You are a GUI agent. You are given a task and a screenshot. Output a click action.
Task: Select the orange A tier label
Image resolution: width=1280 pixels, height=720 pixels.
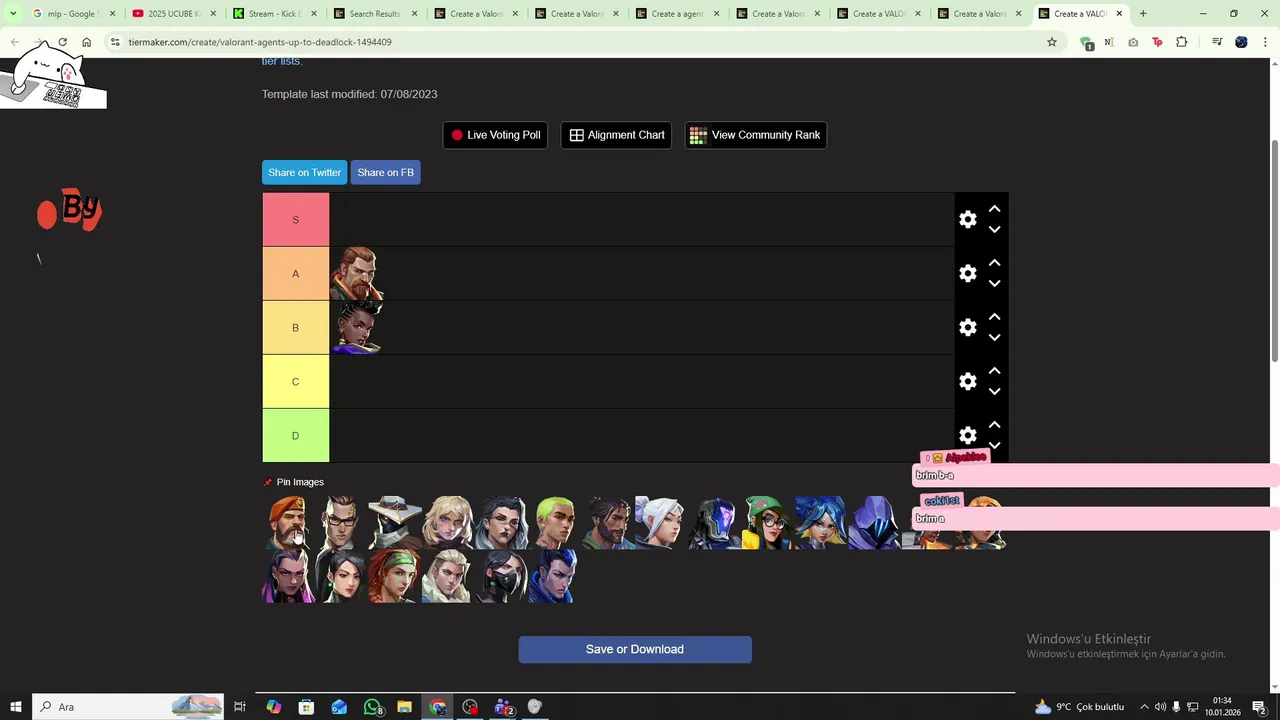click(x=295, y=273)
